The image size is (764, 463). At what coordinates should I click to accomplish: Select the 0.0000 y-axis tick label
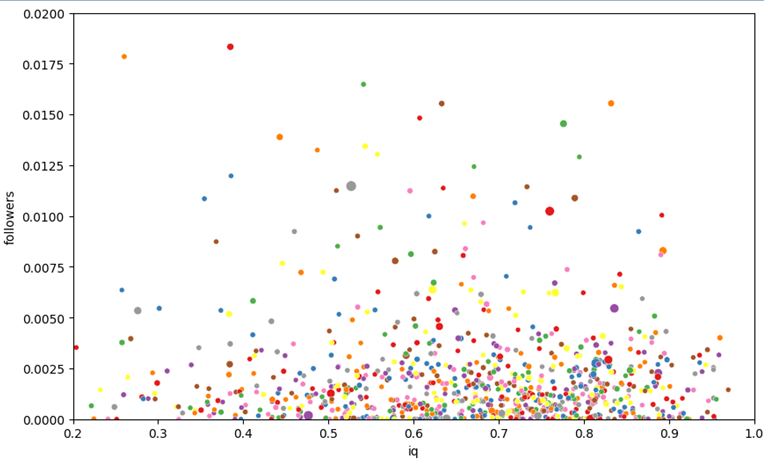[44, 420]
